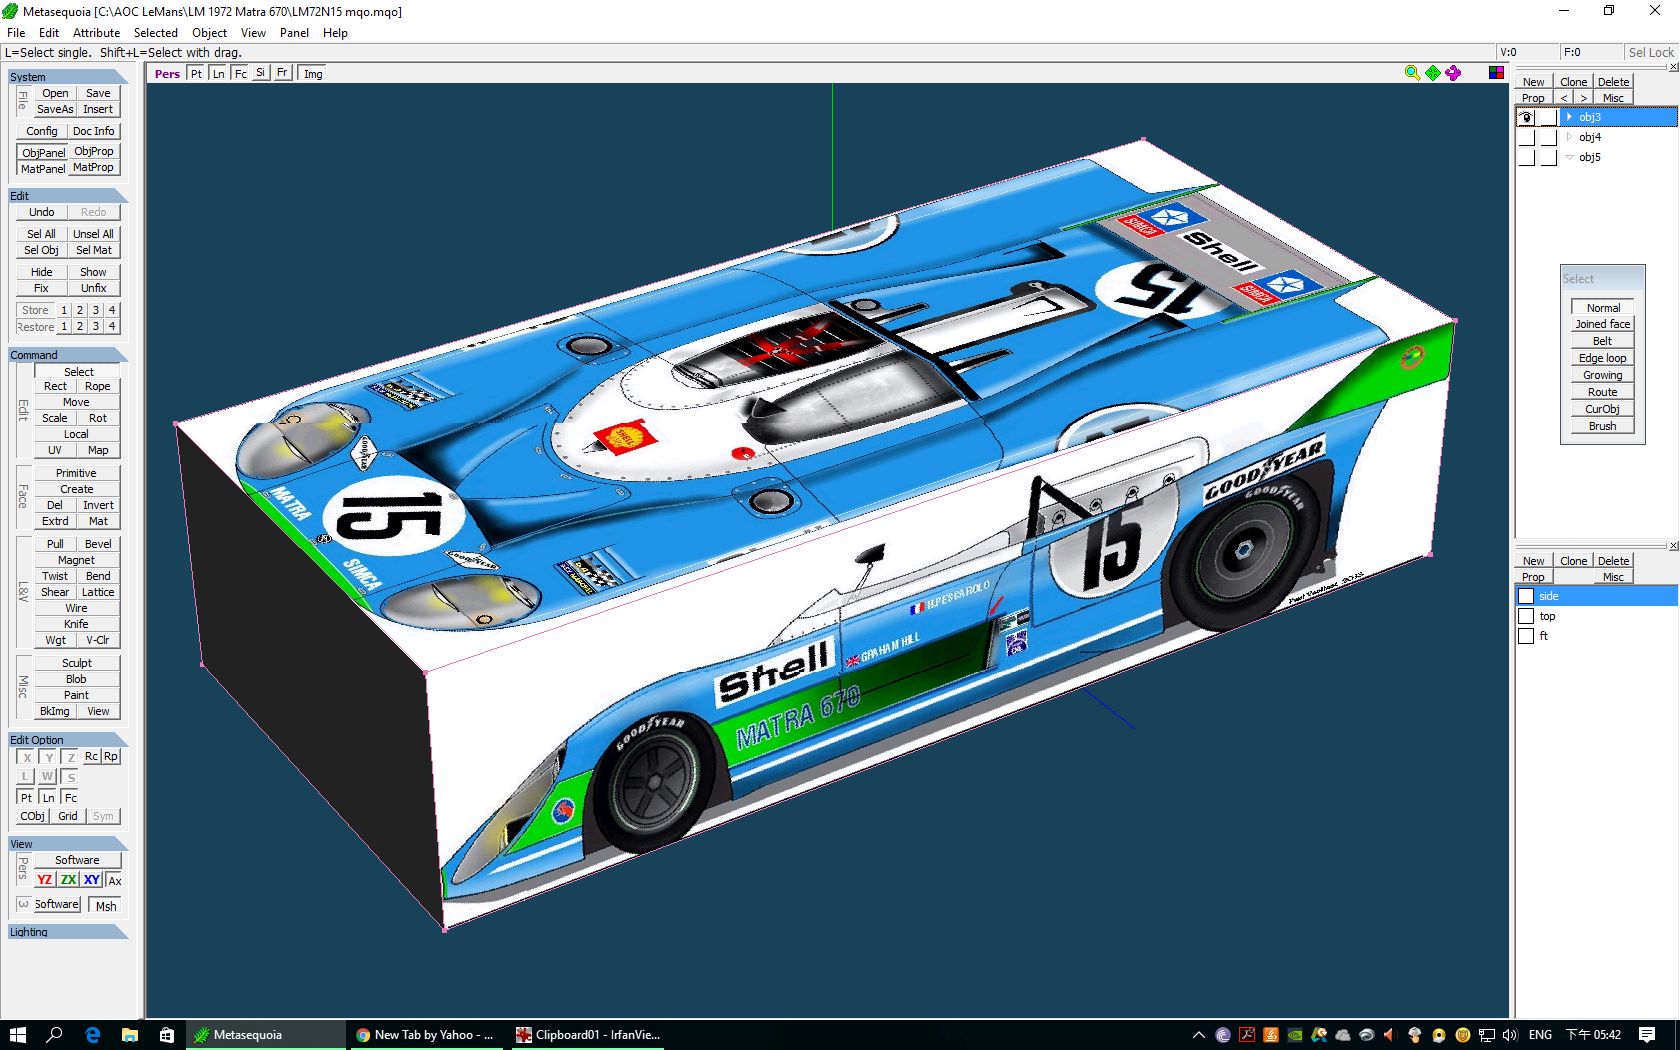Toggle lock box of obj4
This screenshot has height=1050, width=1680.
coord(1548,137)
